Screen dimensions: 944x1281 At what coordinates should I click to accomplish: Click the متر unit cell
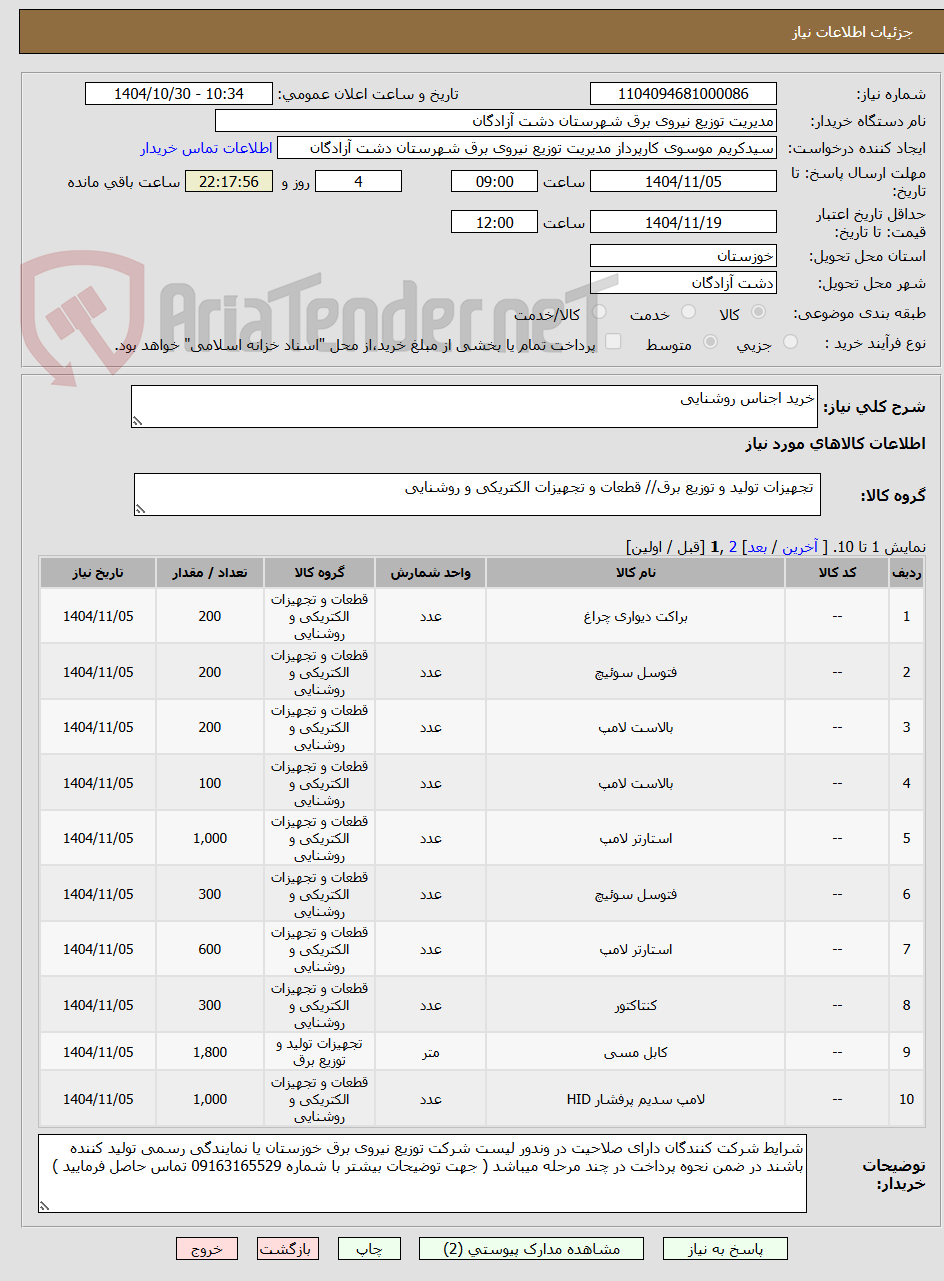pos(430,1052)
